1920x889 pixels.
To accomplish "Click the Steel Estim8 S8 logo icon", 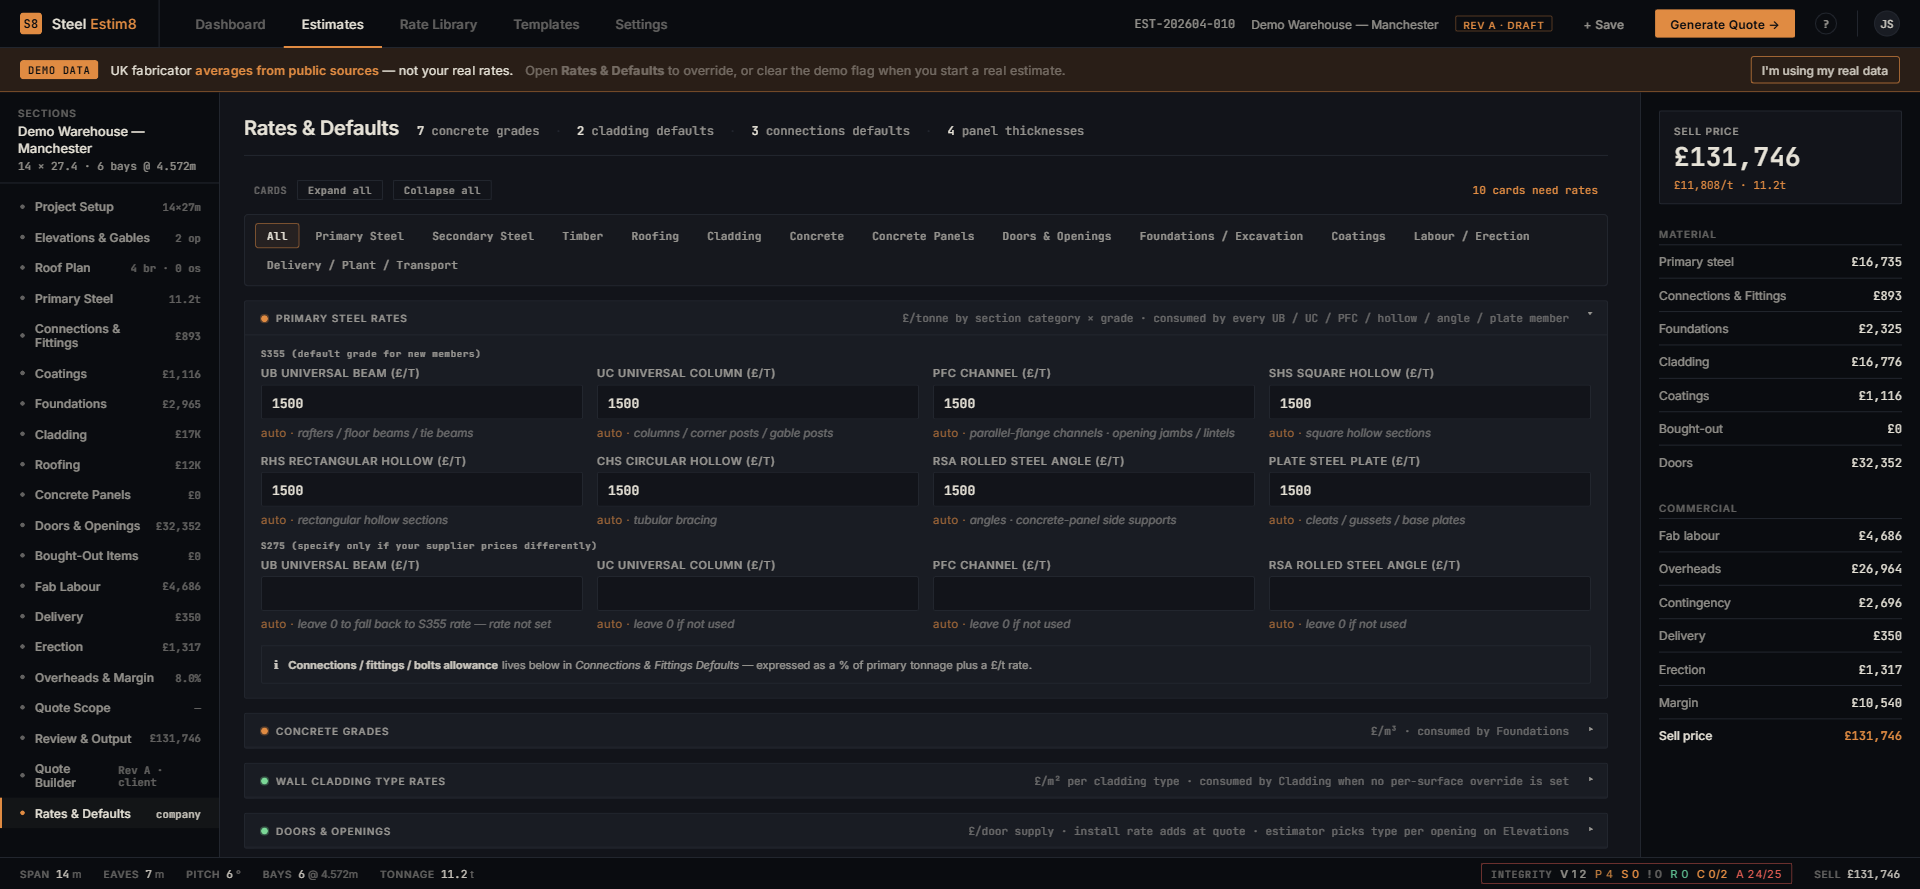I will pyautogui.click(x=31, y=24).
